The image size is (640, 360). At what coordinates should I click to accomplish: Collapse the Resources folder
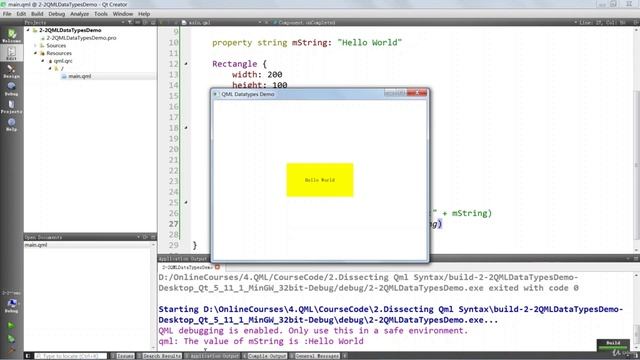pyautogui.click(x=35, y=53)
